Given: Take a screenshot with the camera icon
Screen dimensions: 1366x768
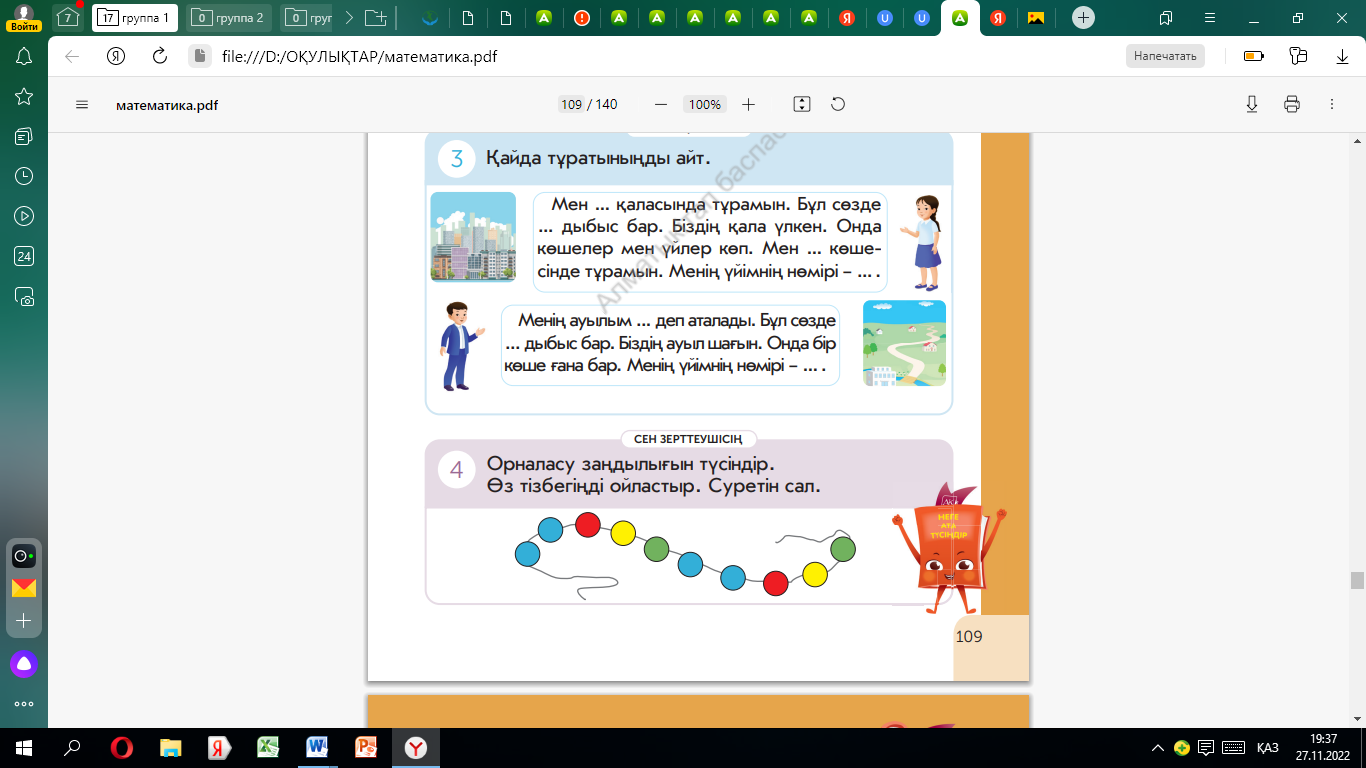Looking at the screenshot, I should click(x=24, y=296).
